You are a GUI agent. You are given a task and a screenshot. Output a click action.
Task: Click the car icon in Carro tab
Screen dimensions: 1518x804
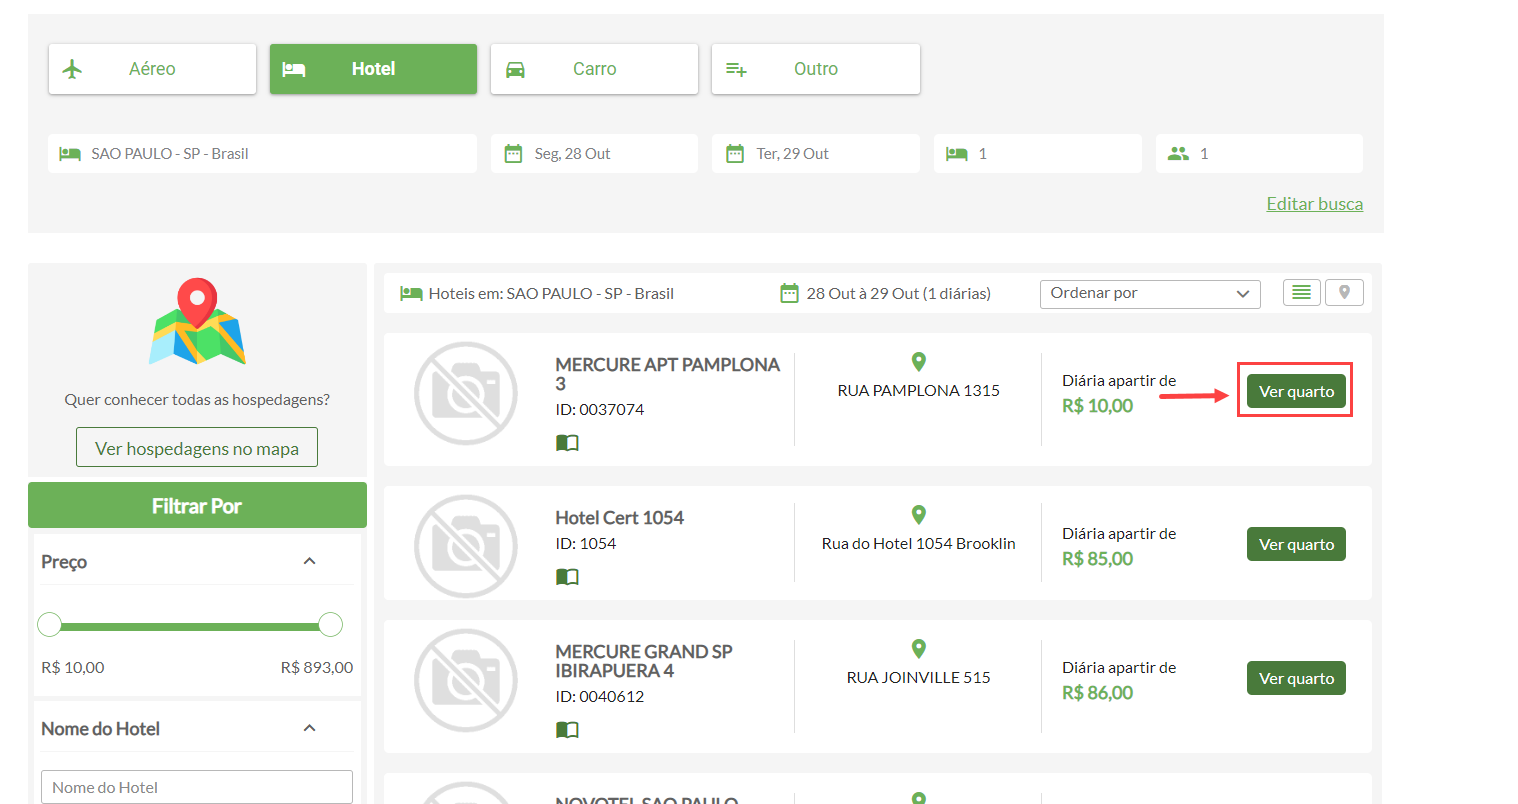(515, 69)
